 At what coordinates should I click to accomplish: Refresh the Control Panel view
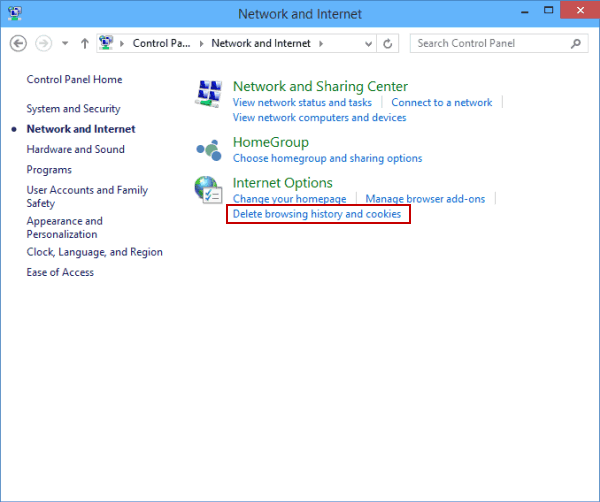388,44
